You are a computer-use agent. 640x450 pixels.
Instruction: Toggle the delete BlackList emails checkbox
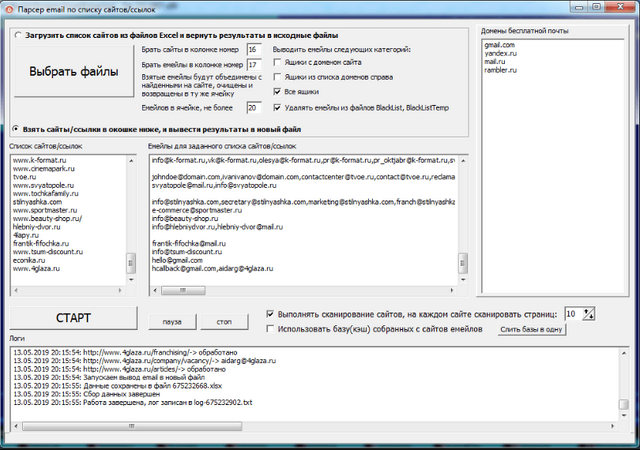[279, 105]
